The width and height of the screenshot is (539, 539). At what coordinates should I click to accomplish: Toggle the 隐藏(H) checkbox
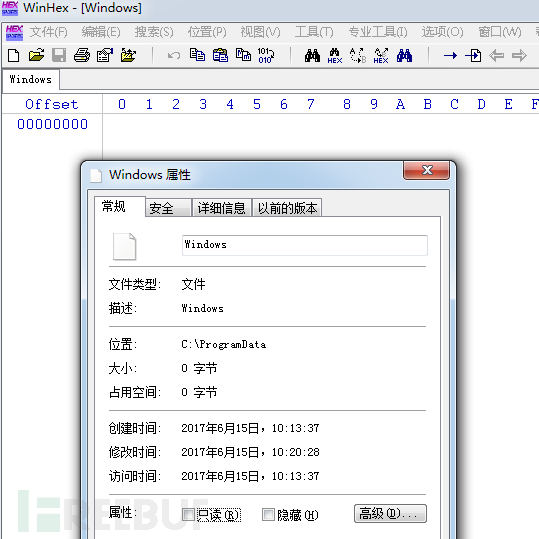coord(268,515)
